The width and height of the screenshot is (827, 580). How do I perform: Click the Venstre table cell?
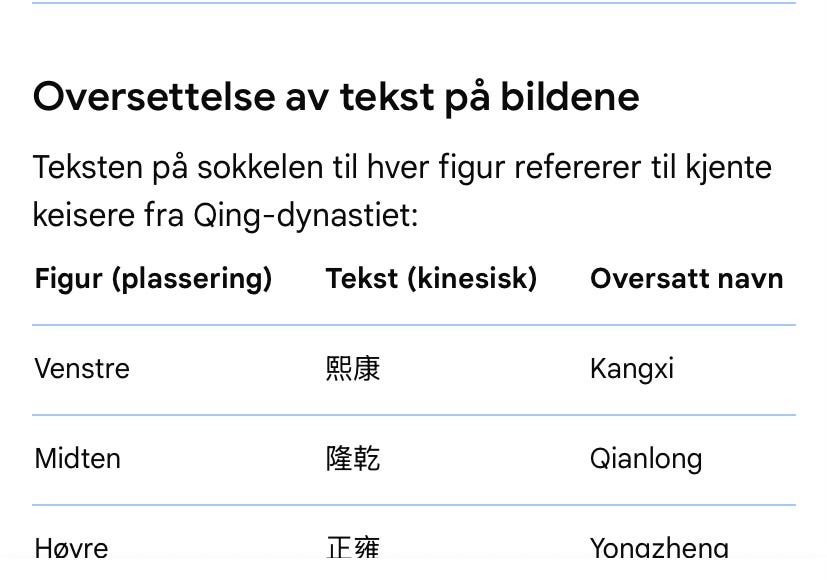pyautogui.click(x=82, y=368)
